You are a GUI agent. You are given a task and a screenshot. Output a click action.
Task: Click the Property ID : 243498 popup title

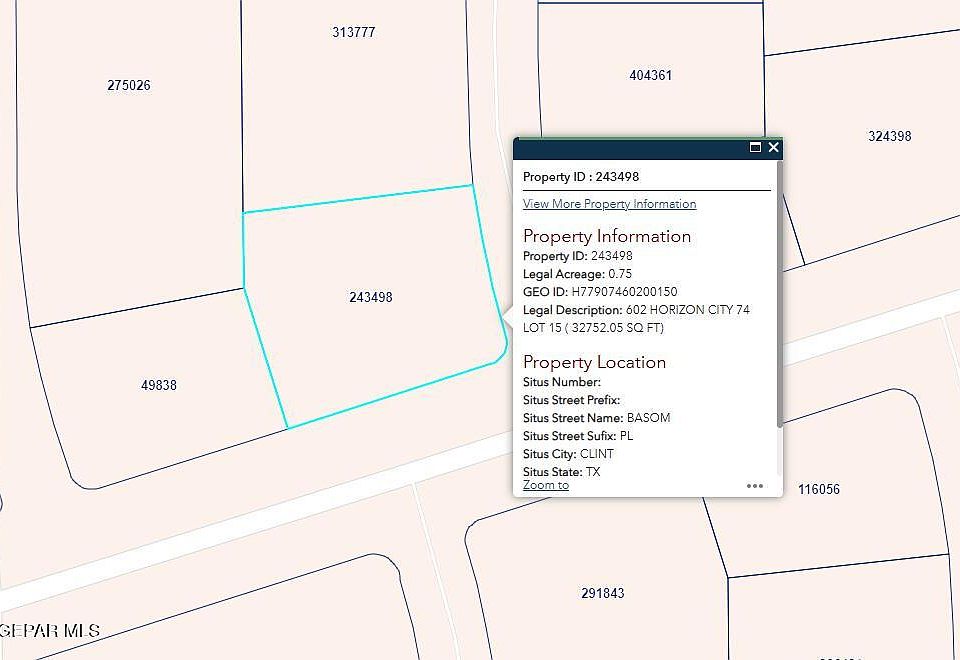pos(581,177)
